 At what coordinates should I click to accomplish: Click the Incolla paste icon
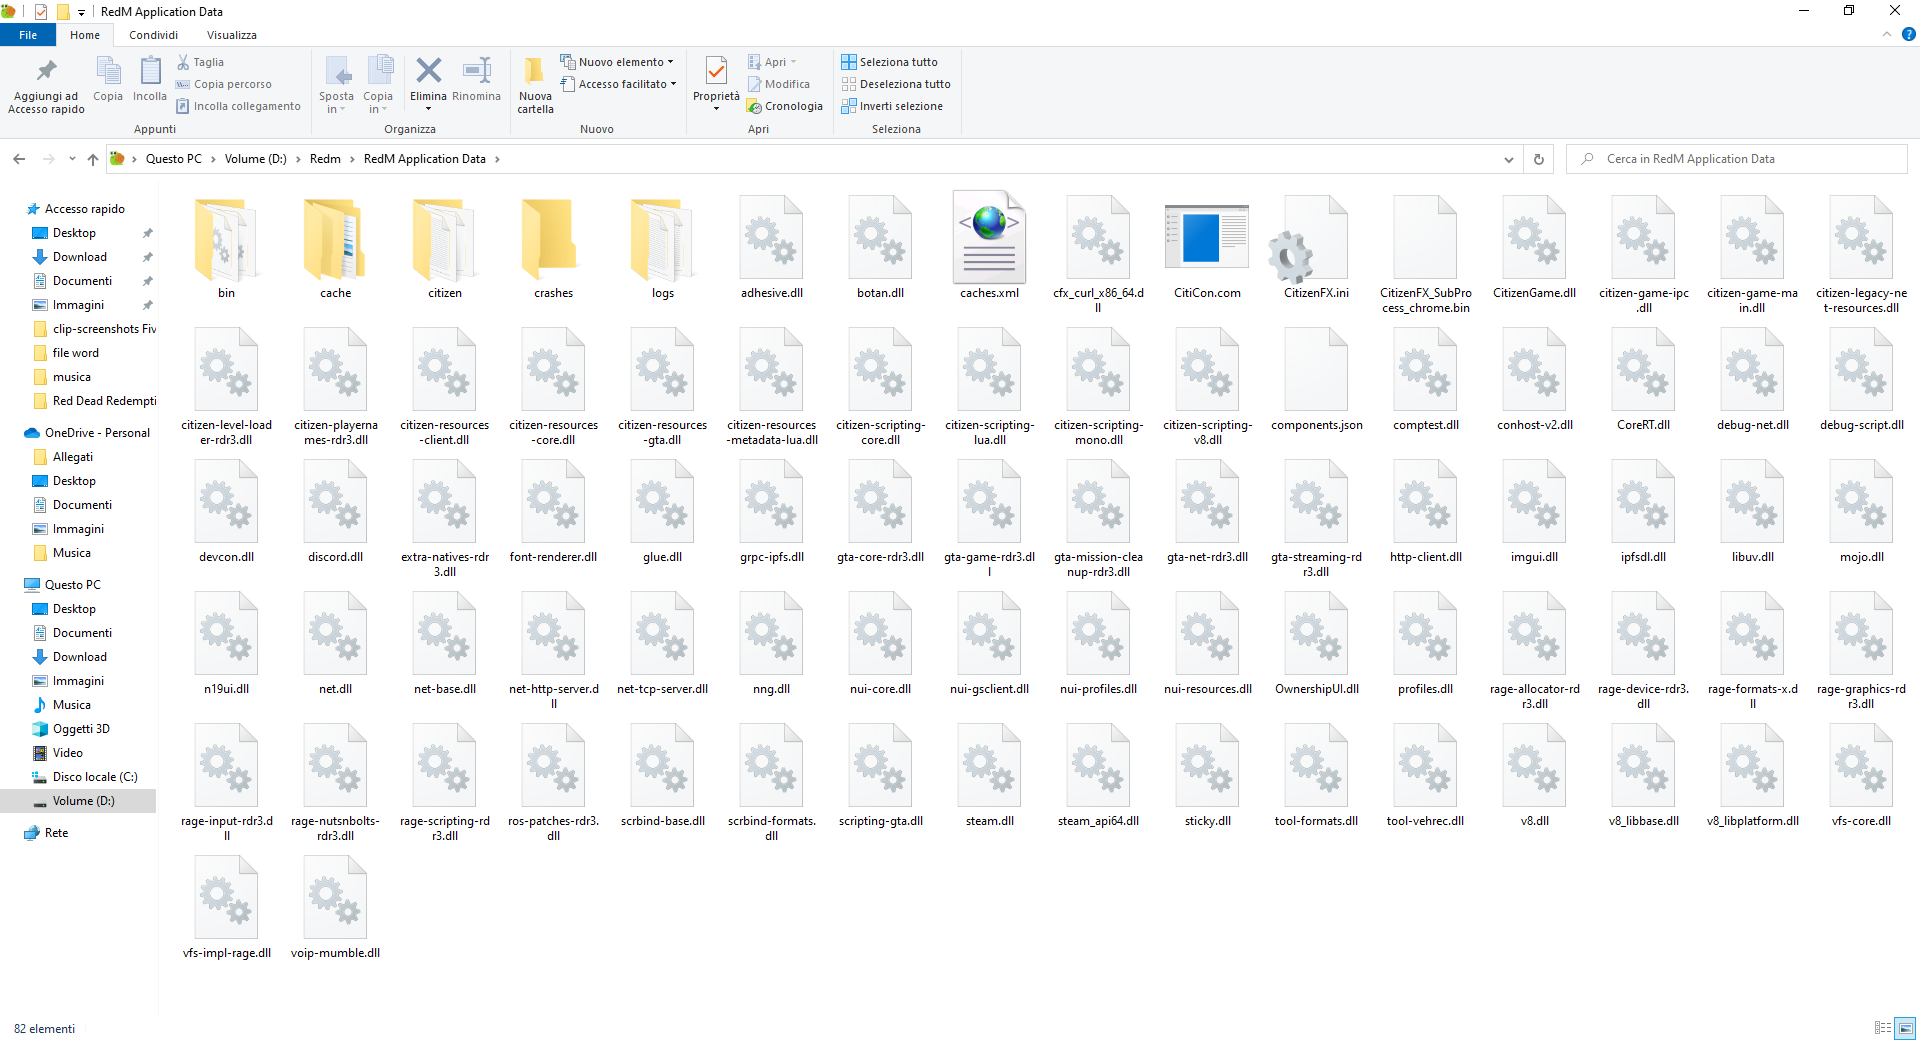[150, 79]
